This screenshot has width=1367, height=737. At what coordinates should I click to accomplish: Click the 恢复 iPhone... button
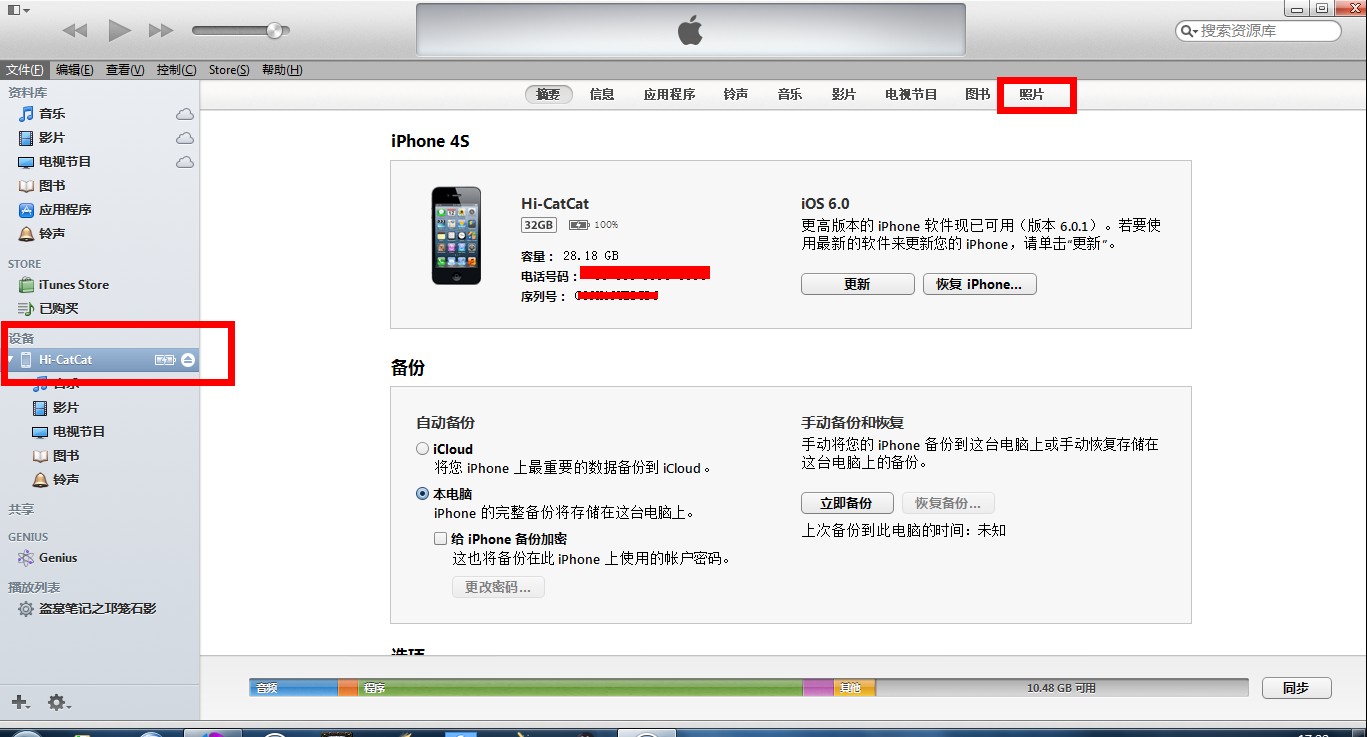[979, 284]
